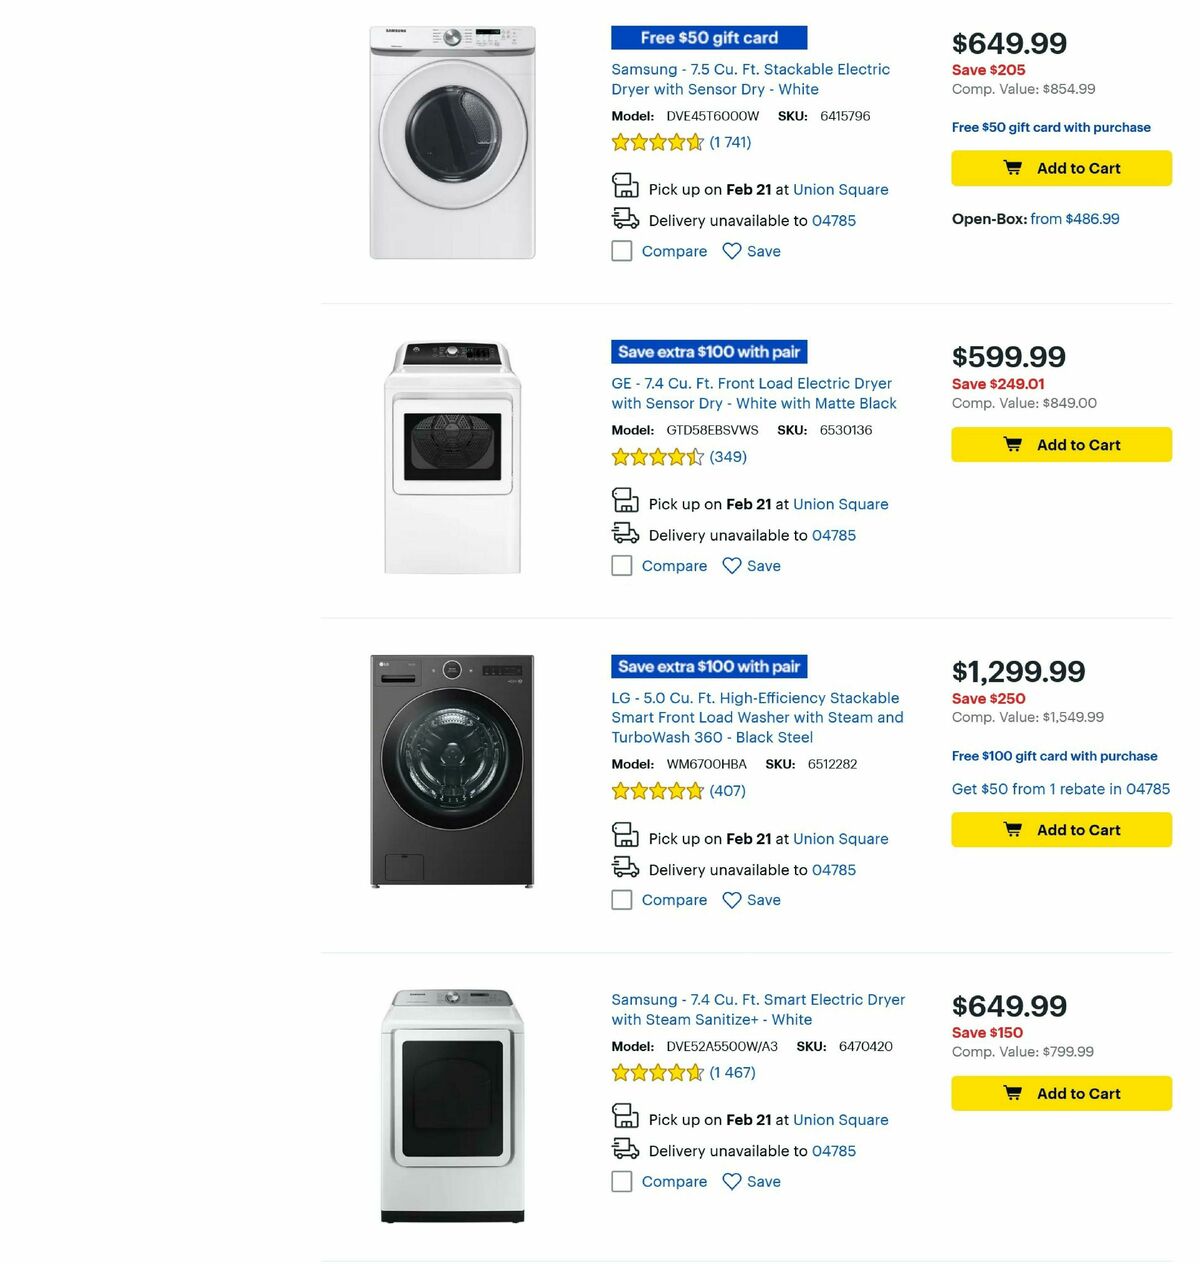Check Compare for the GE electric dryer
Screen dimensions: 1200x1264
[621, 565]
